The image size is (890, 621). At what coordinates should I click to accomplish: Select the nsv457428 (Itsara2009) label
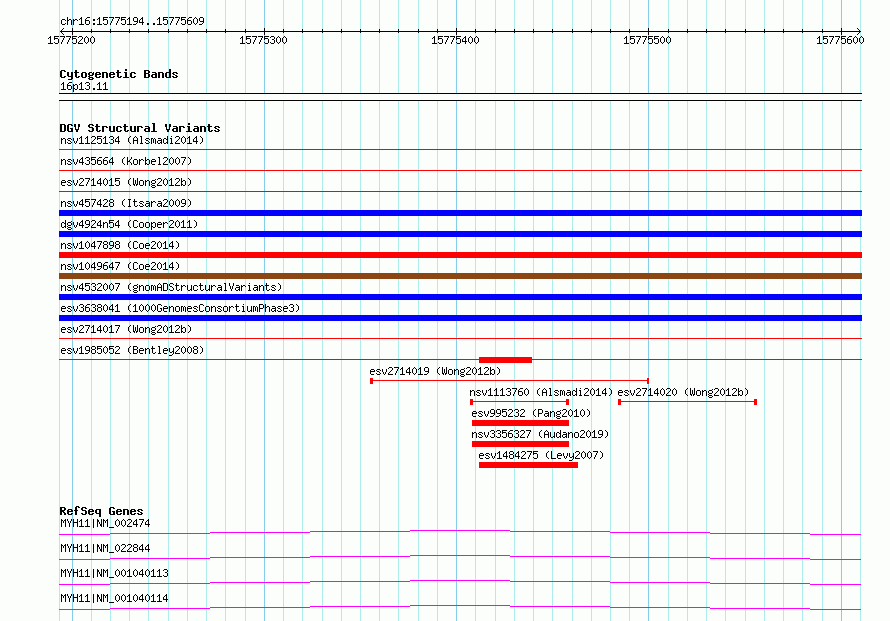click(x=126, y=203)
